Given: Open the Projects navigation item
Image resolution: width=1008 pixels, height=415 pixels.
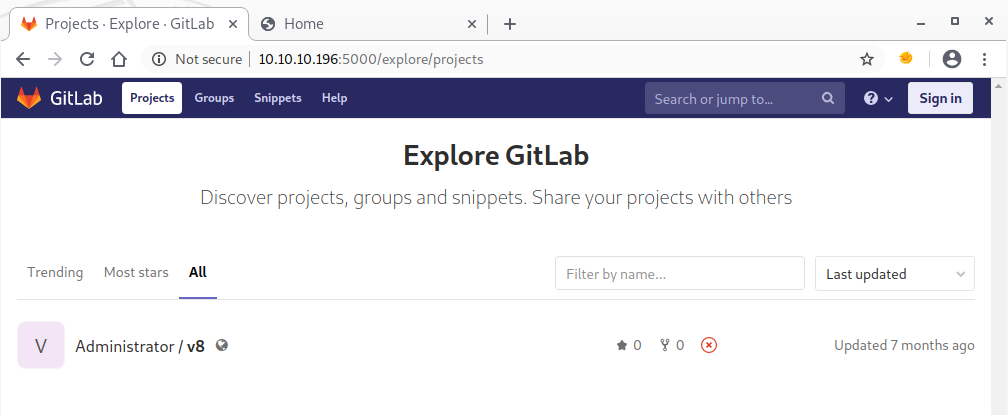Looking at the screenshot, I should (152, 98).
